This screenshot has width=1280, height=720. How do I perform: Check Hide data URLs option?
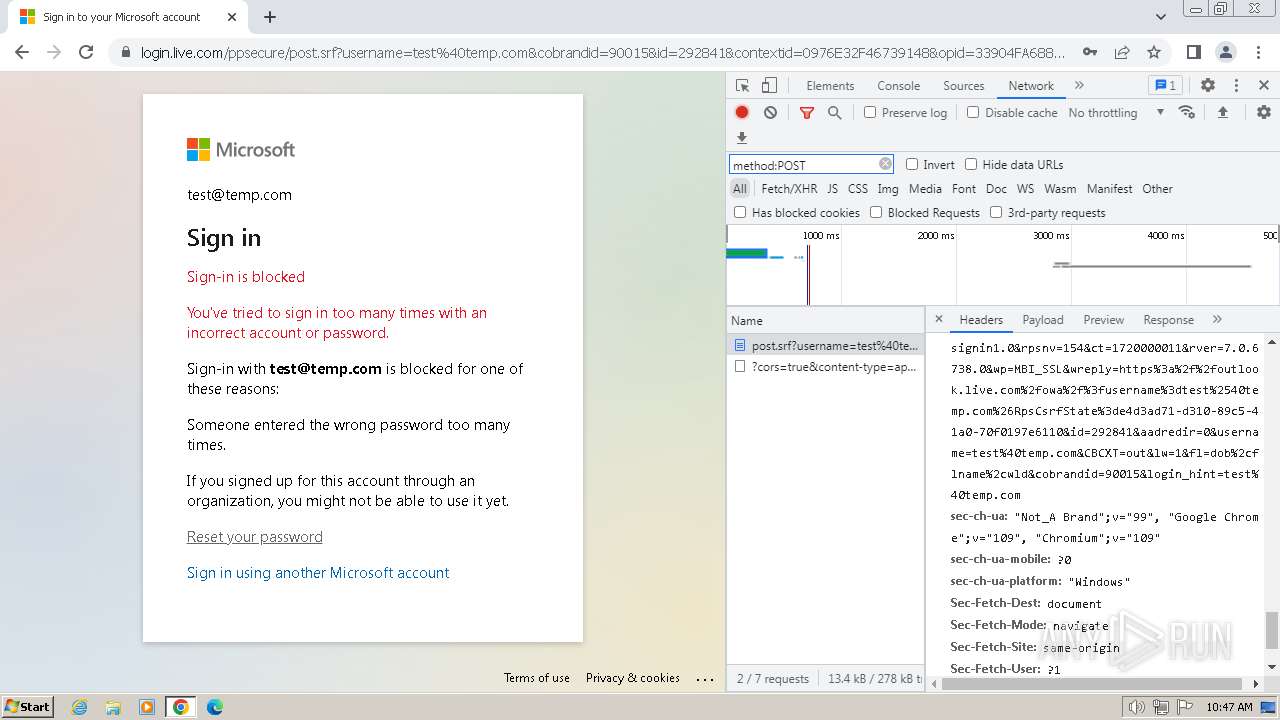click(x=971, y=164)
